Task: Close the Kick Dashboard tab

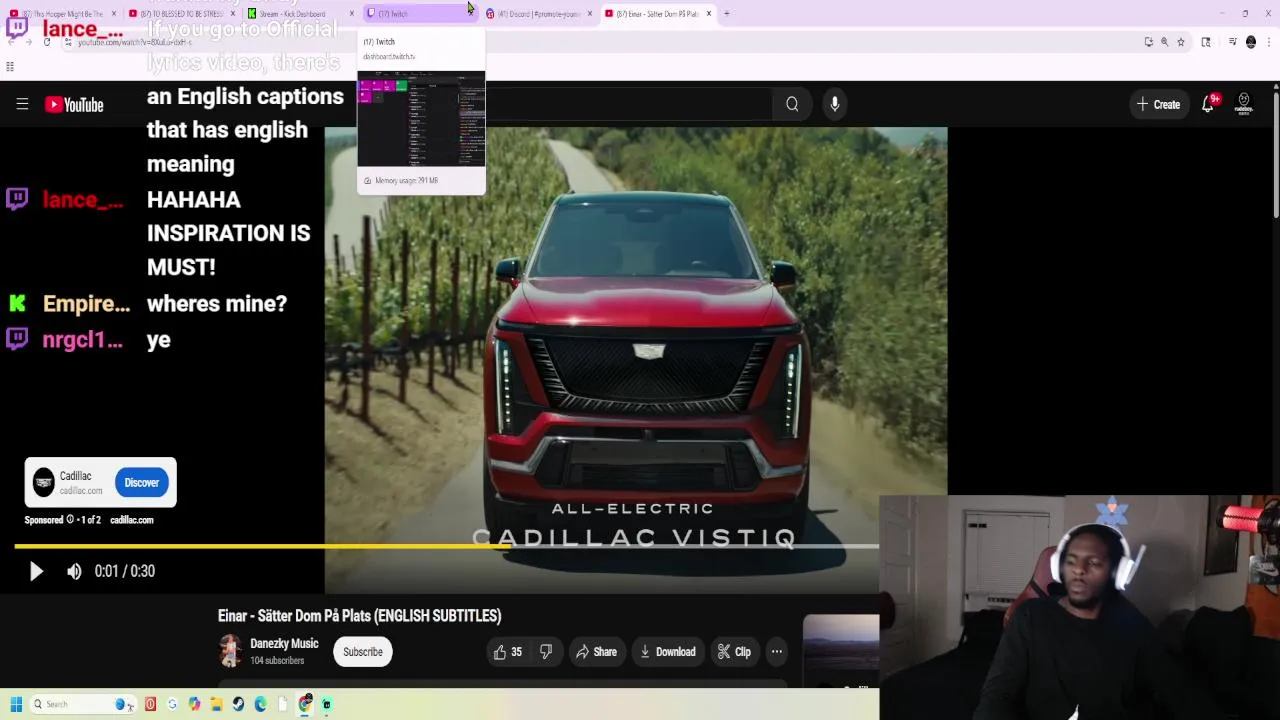Action: coord(352,14)
